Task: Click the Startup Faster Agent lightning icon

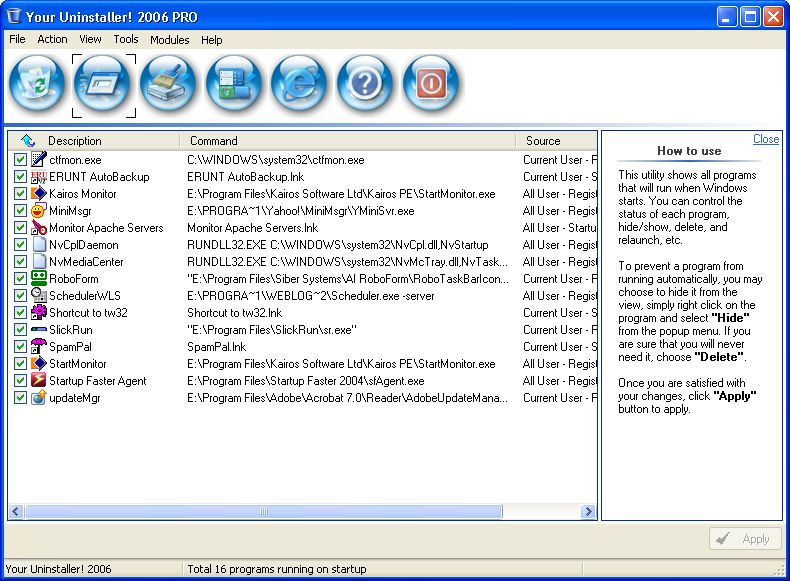Action: [39, 380]
